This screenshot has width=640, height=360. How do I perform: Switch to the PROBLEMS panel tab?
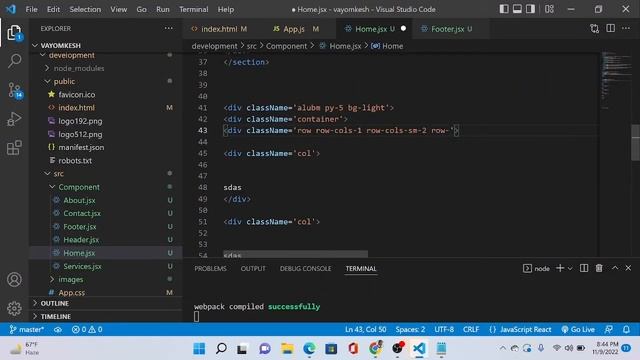point(210,269)
